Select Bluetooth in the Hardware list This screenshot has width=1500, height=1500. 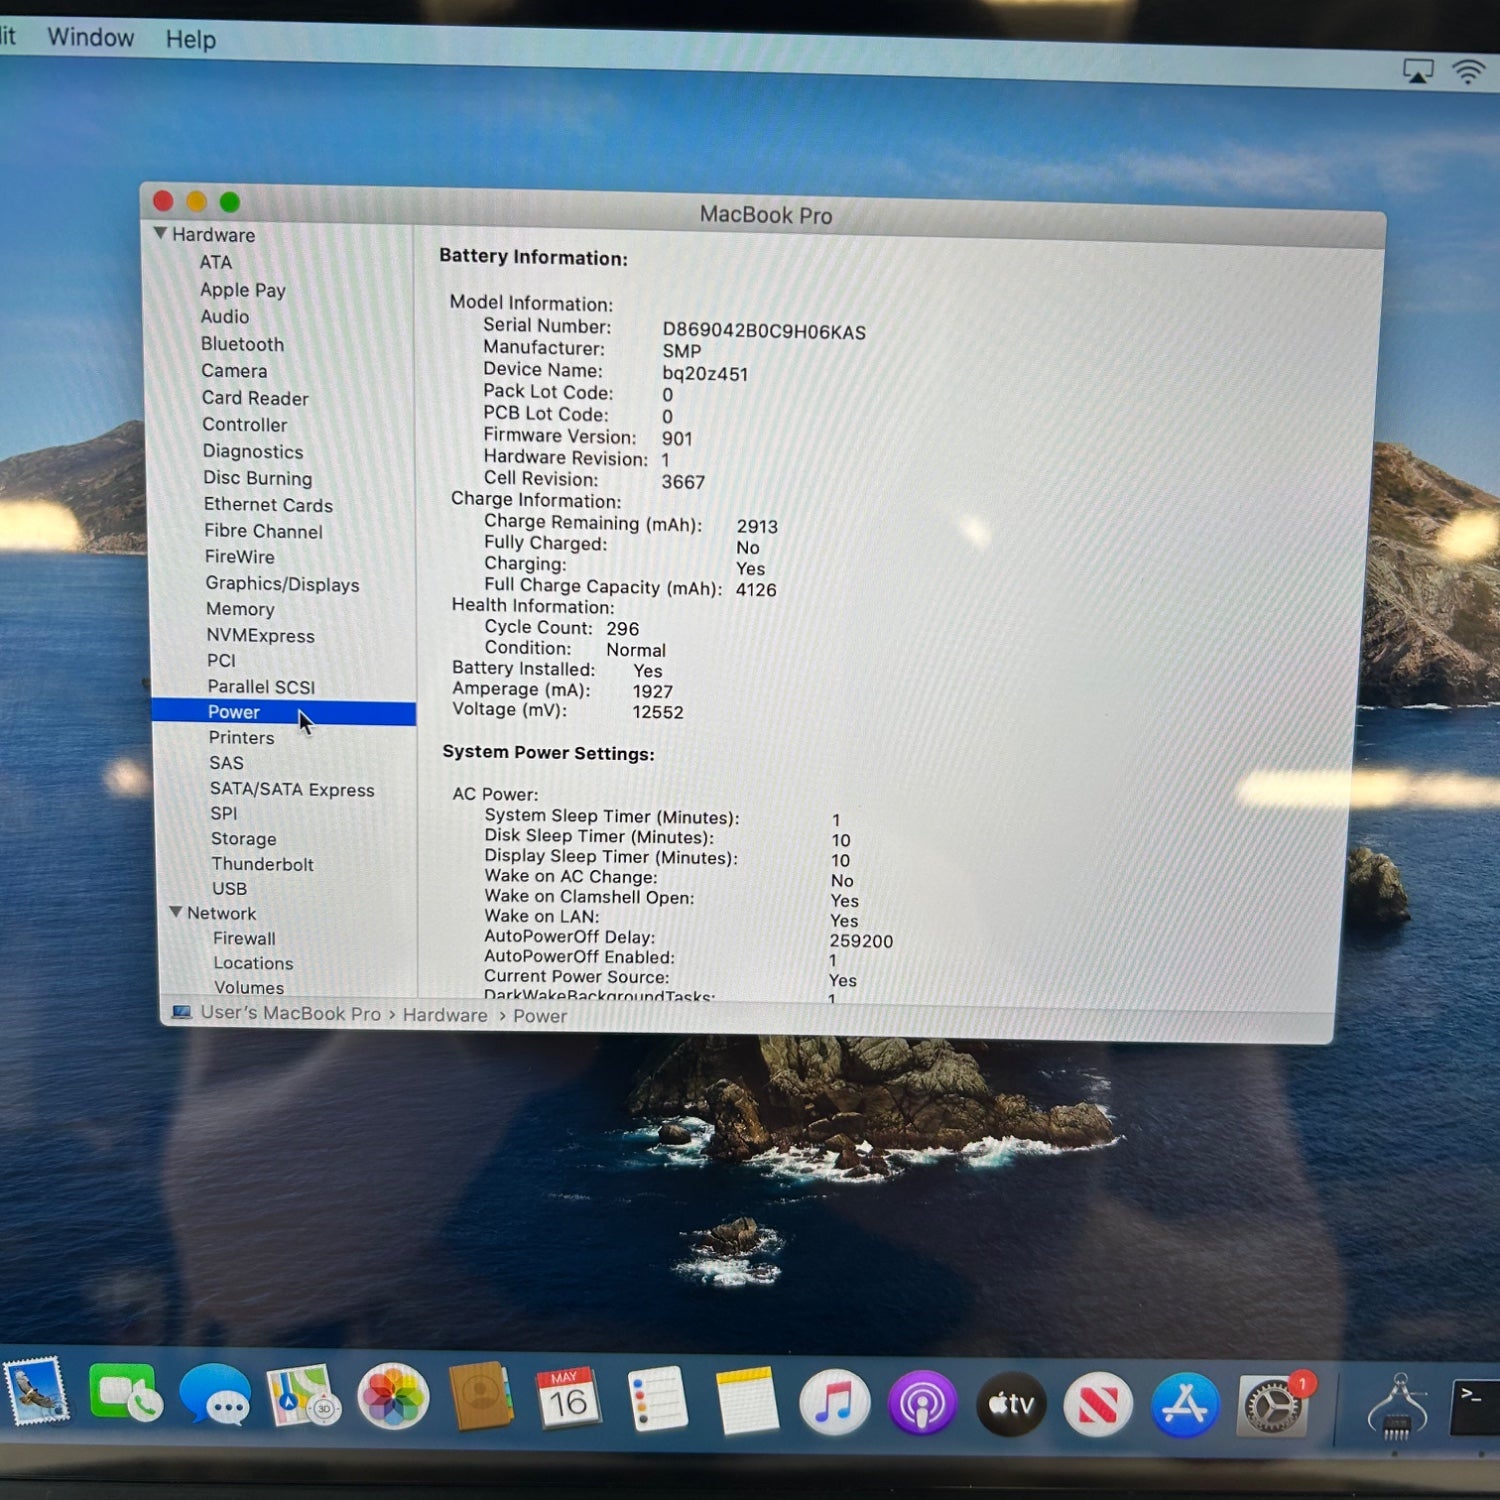242,344
